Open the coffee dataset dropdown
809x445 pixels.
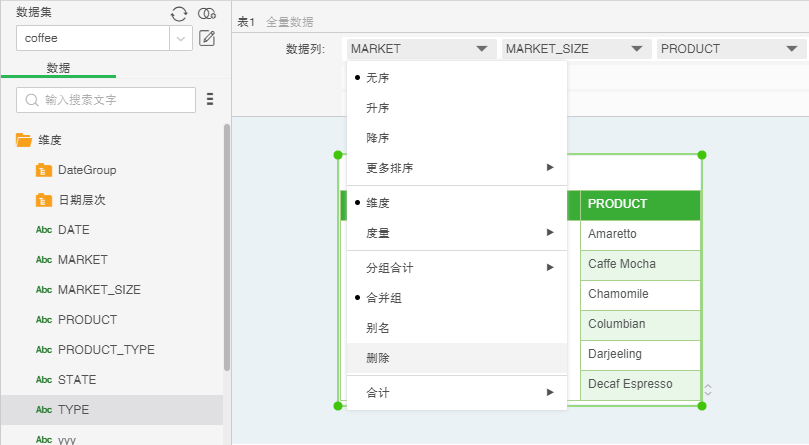pos(181,38)
